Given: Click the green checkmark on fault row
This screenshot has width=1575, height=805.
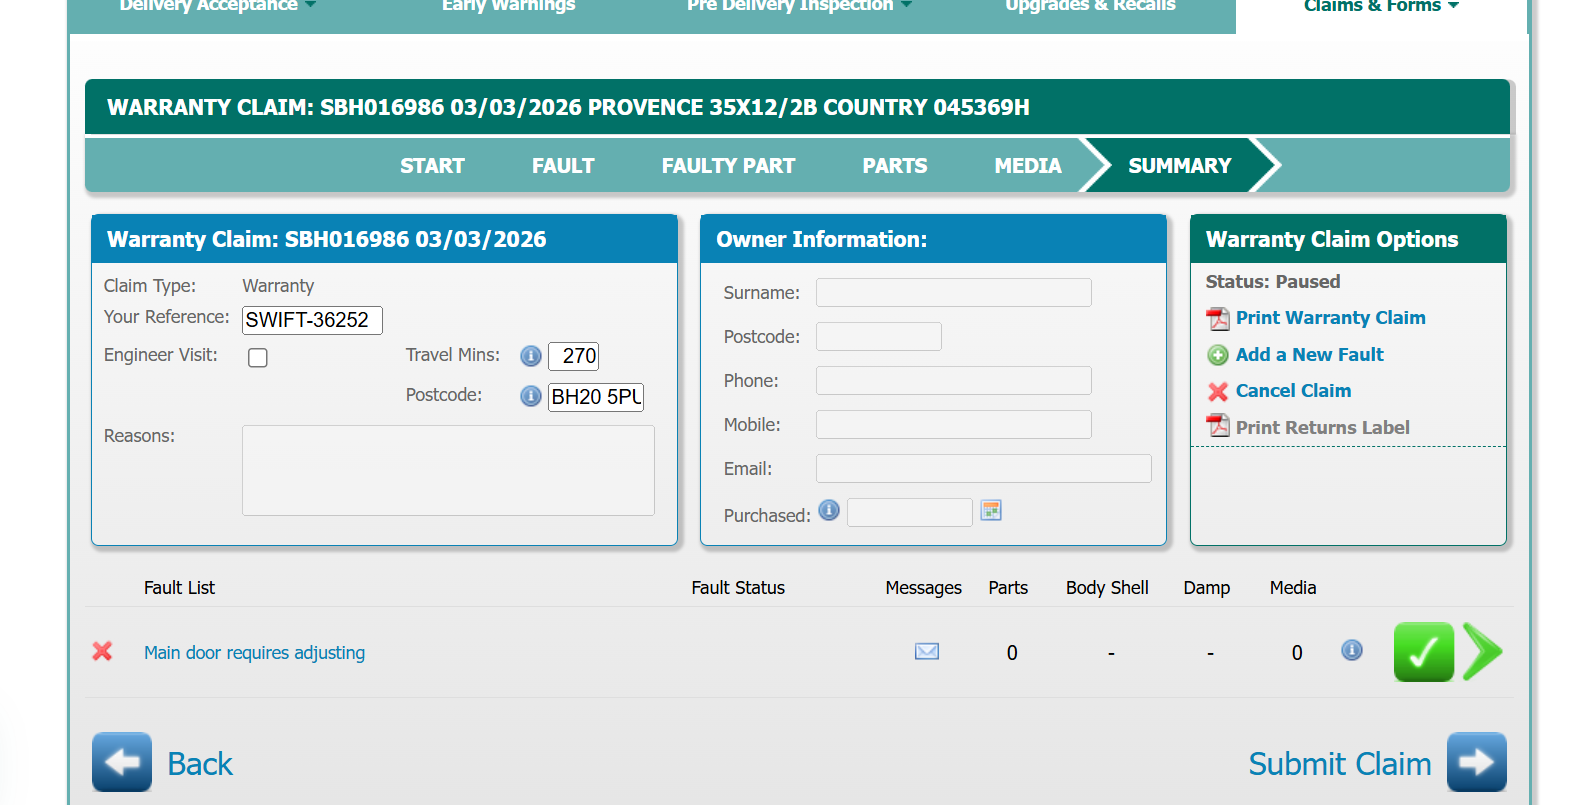Looking at the screenshot, I should [1423, 652].
